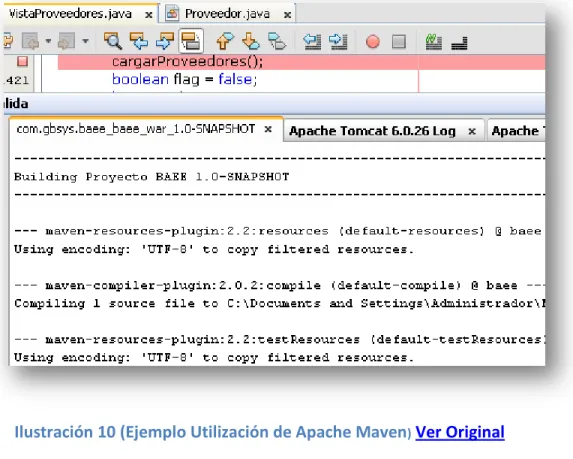Click the 'boolean flag = false;' line
The image size is (573, 459).
(x=185, y=79)
